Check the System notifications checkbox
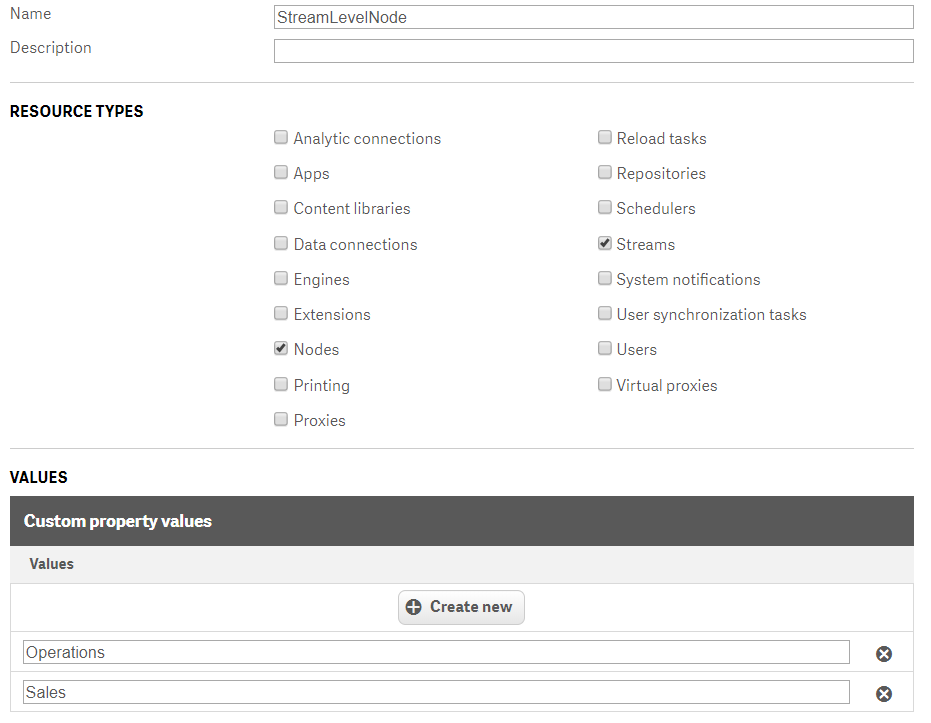Screen dimensions: 931x723 [605, 279]
